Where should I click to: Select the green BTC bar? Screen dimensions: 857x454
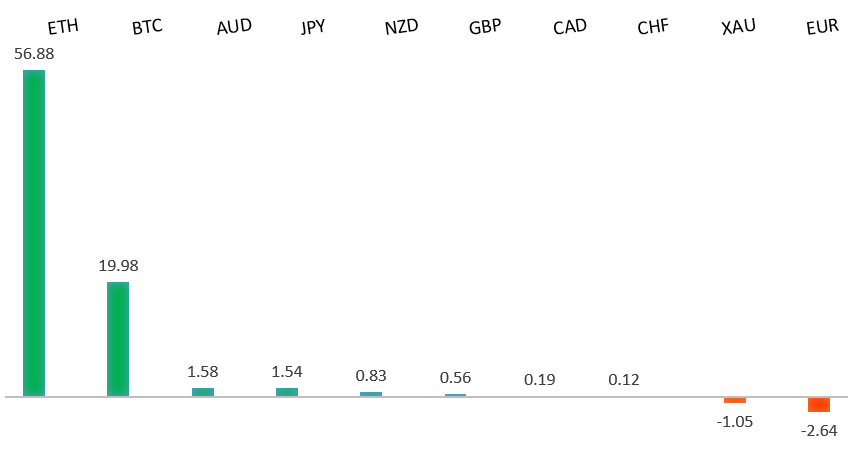(118, 339)
